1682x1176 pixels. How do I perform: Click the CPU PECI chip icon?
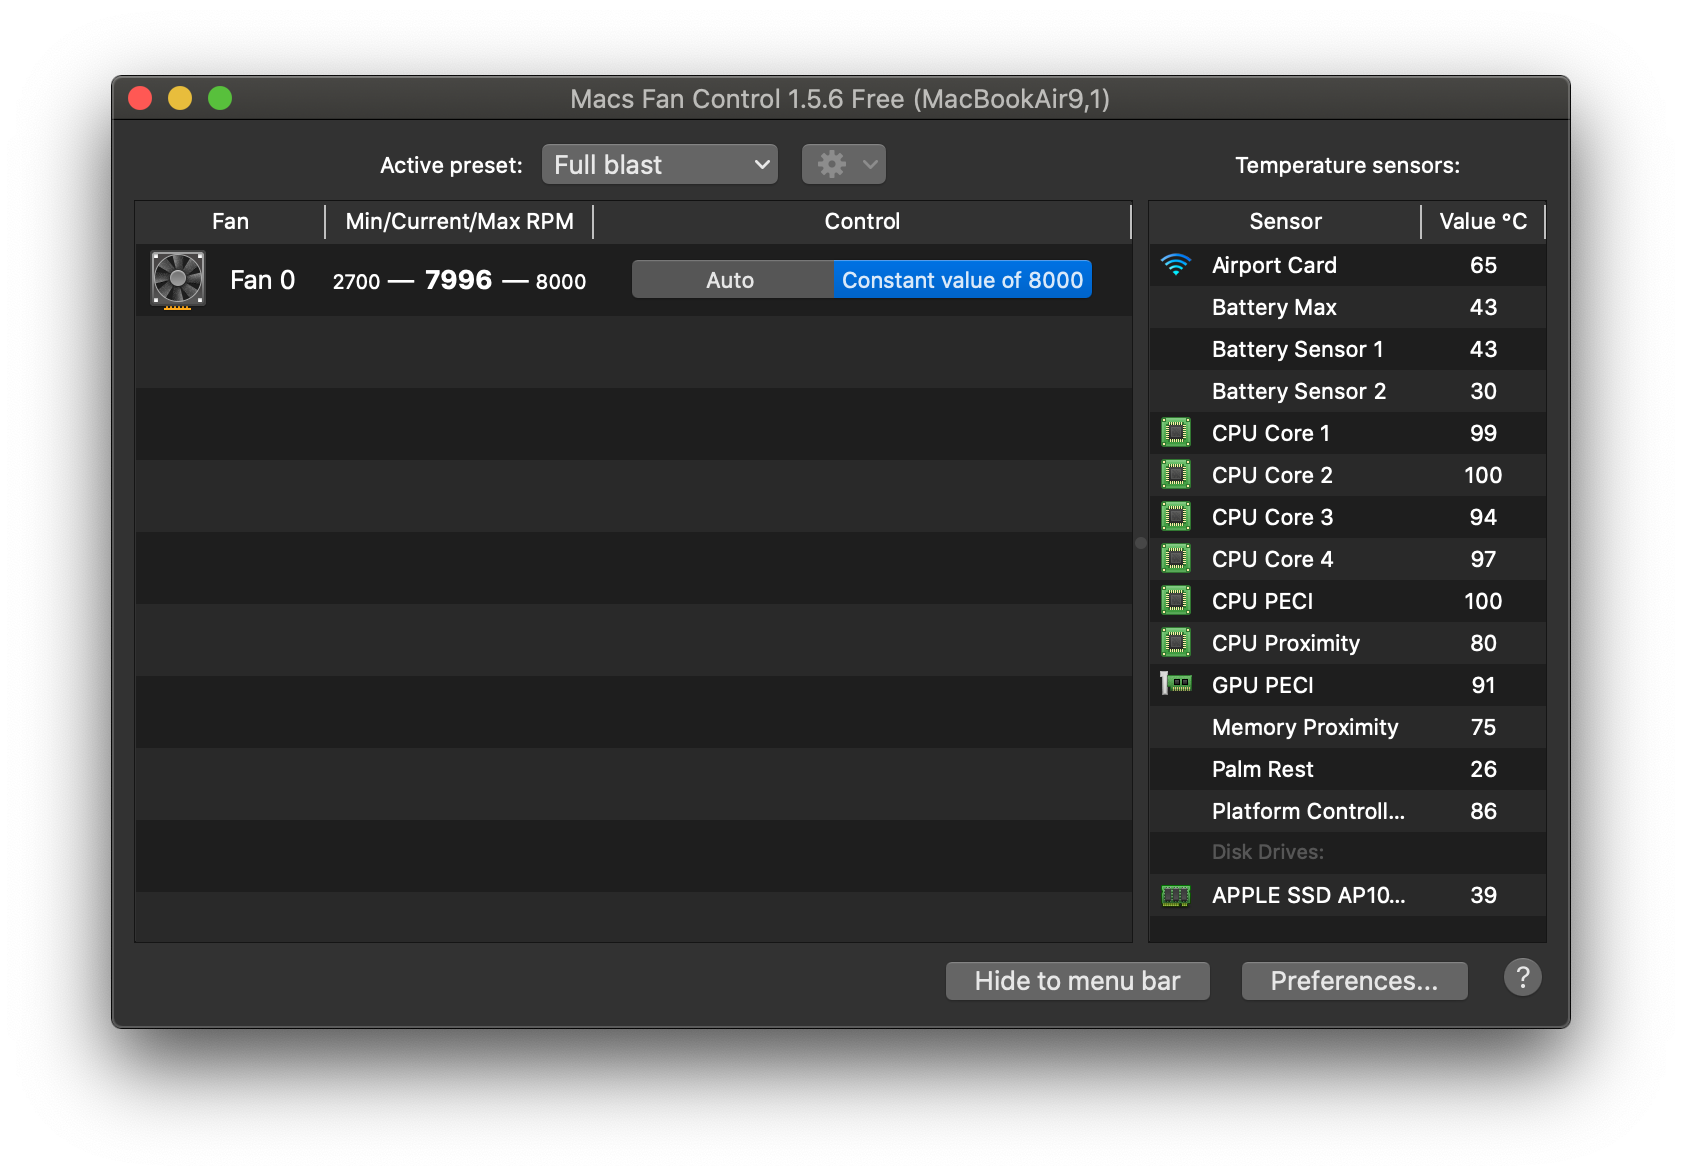pos(1176,601)
